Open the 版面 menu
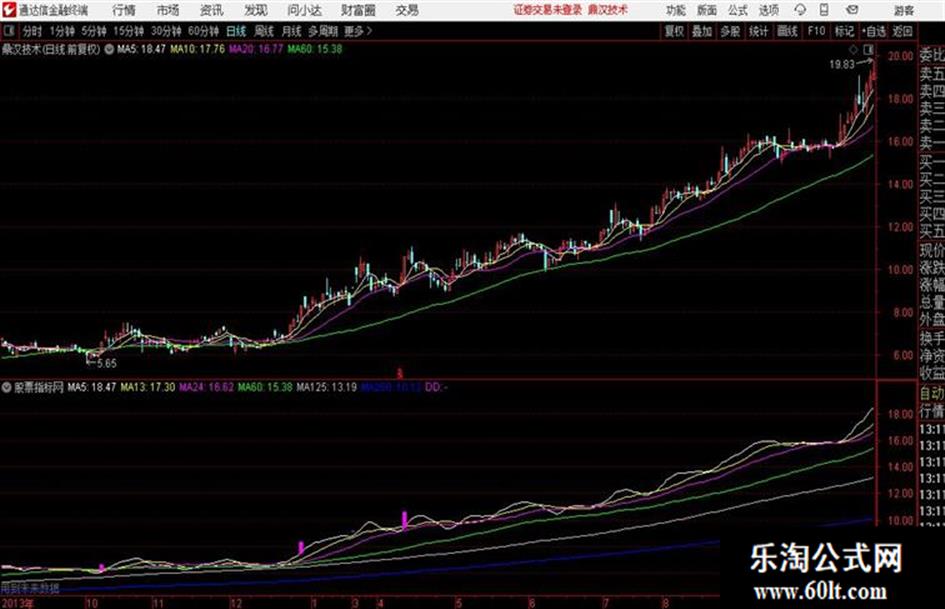The width and height of the screenshot is (945, 609). tap(707, 10)
